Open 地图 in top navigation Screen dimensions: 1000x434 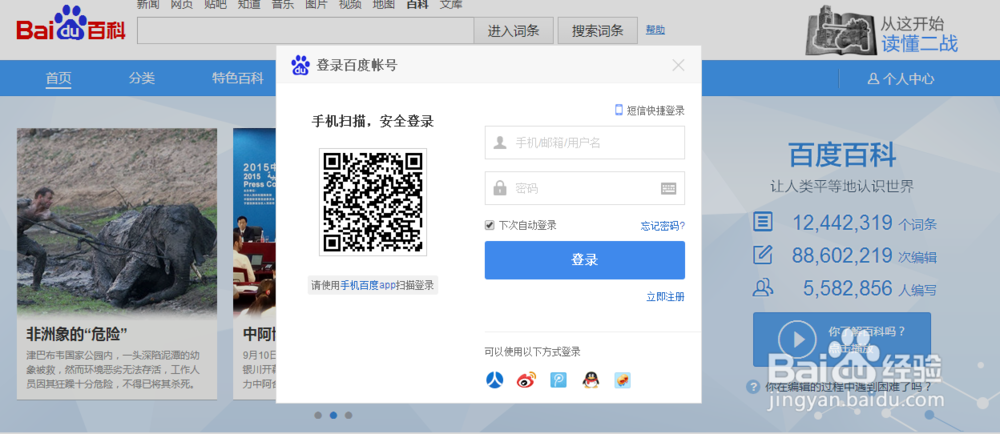(x=384, y=4)
